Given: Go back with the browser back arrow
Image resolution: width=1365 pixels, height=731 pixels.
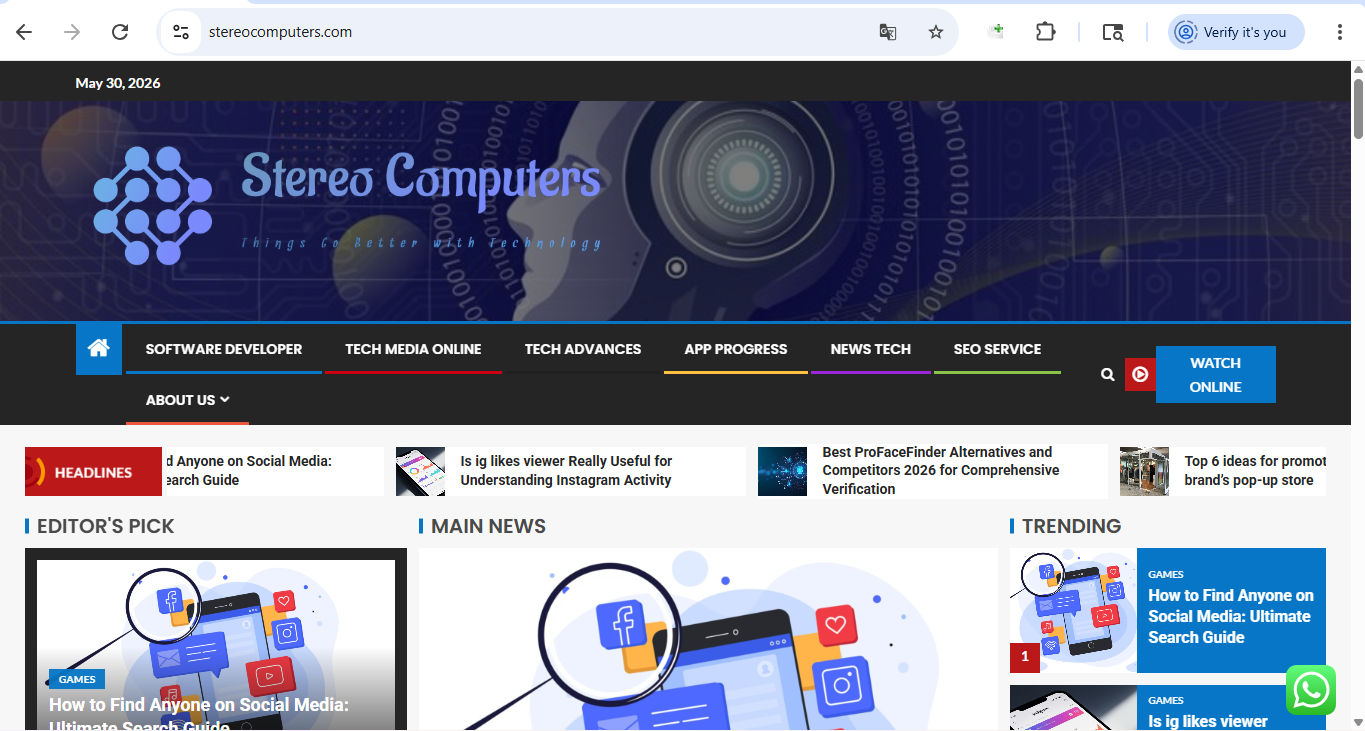Looking at the screenshot, I should [x=24, y=32].
